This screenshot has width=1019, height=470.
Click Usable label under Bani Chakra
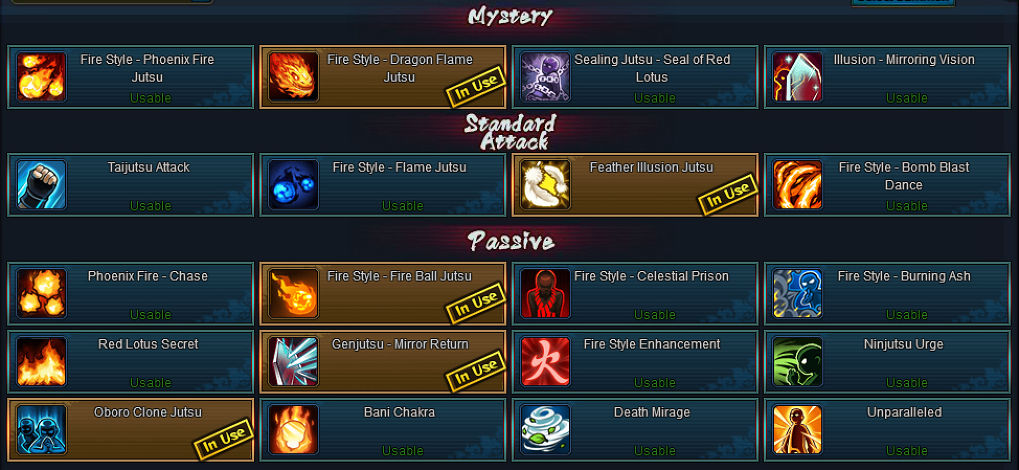pyautogui.click(x=402, y=450)
